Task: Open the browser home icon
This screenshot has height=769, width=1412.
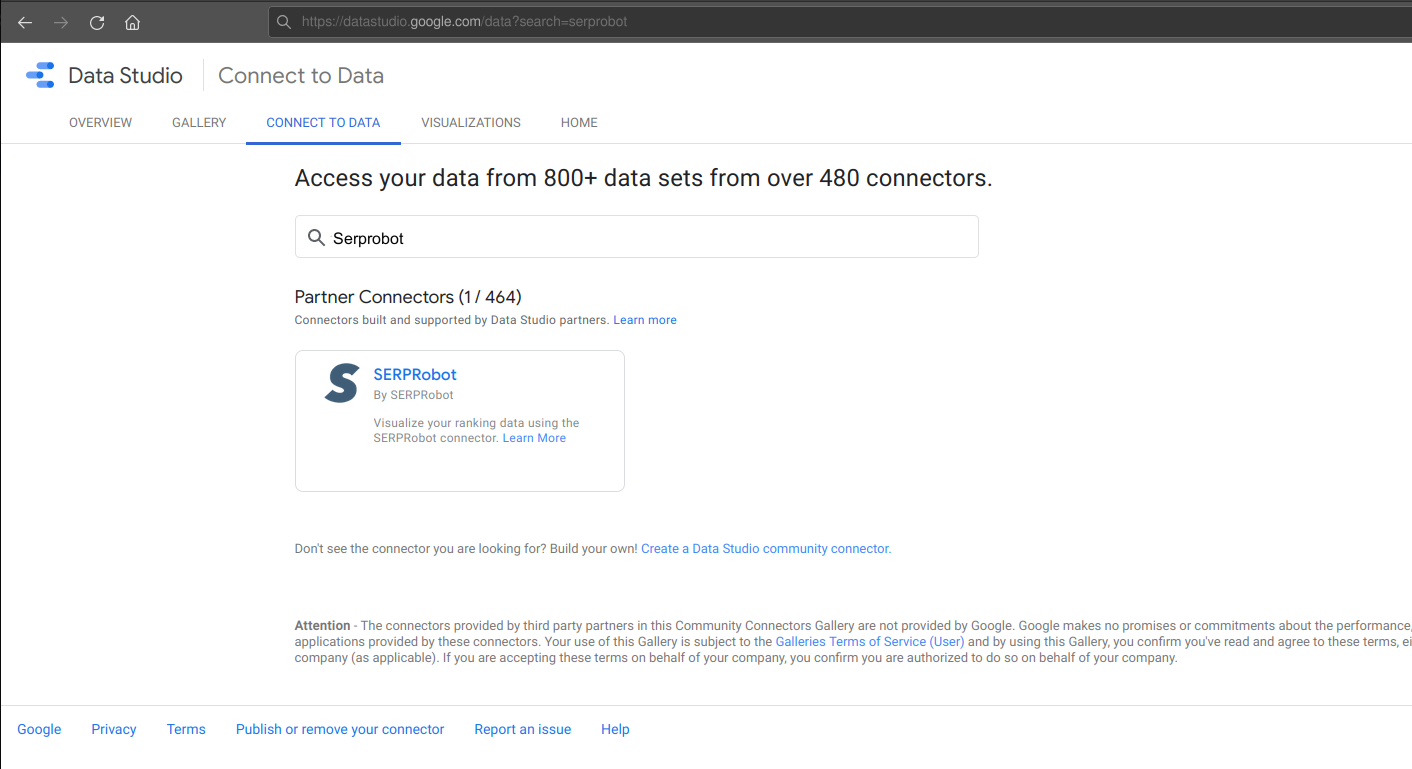Action: click(x=132, y=22)
